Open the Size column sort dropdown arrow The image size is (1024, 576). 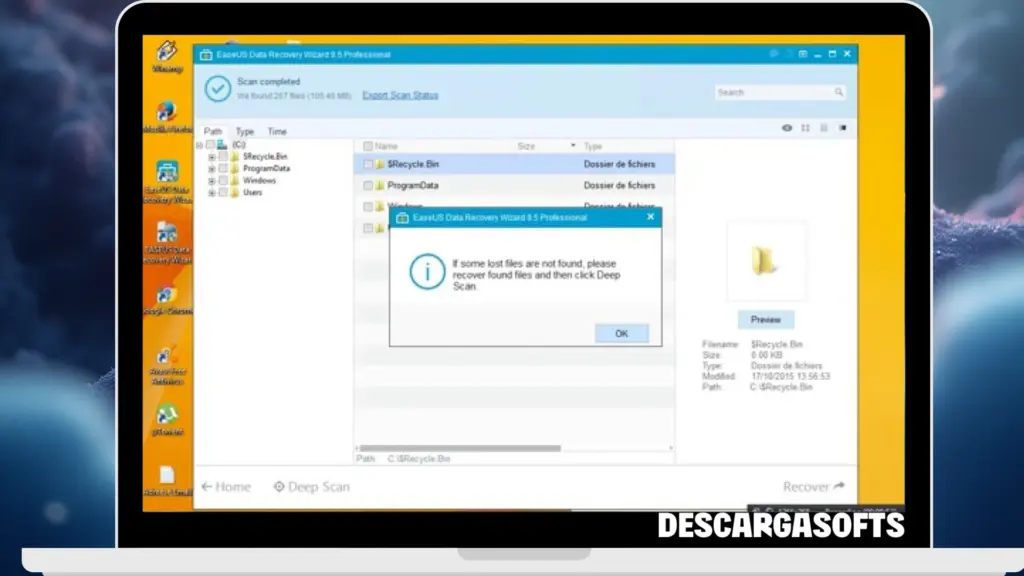click(x=573, y=145)
